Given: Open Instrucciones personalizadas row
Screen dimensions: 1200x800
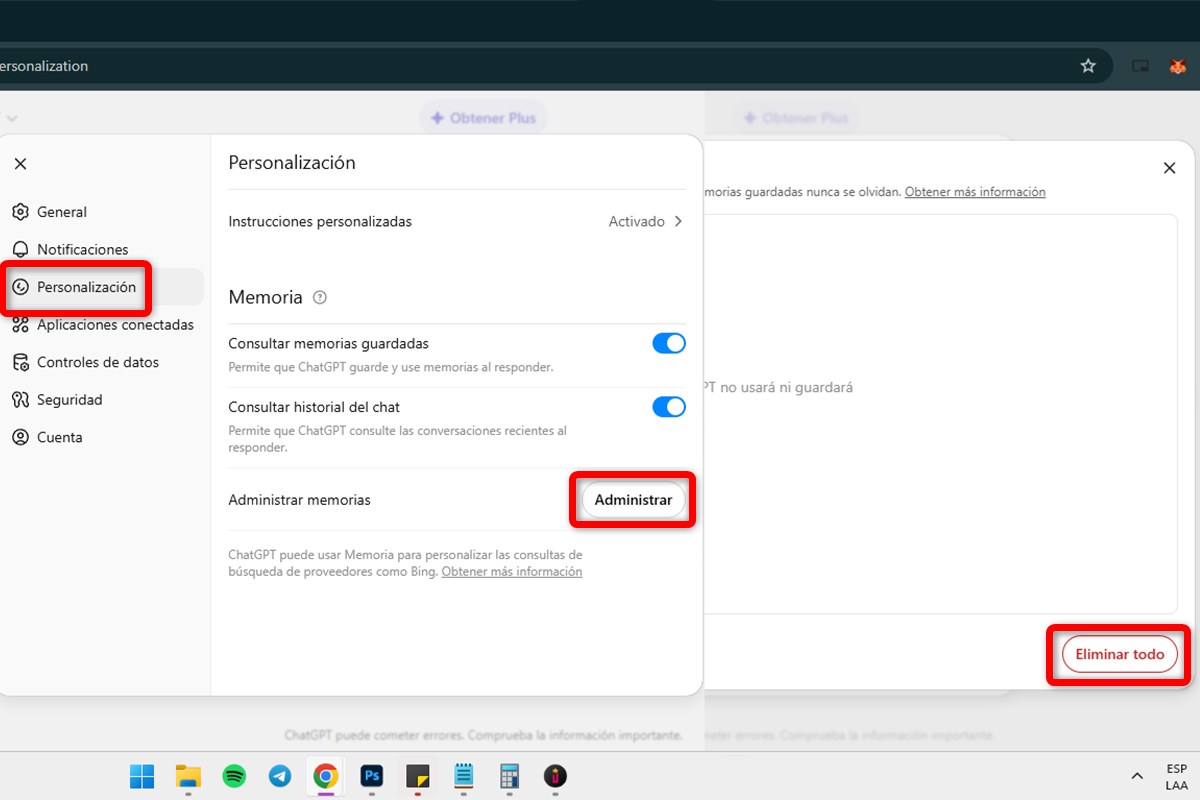Looking at the screenshot, I should (x=457, y=222).
